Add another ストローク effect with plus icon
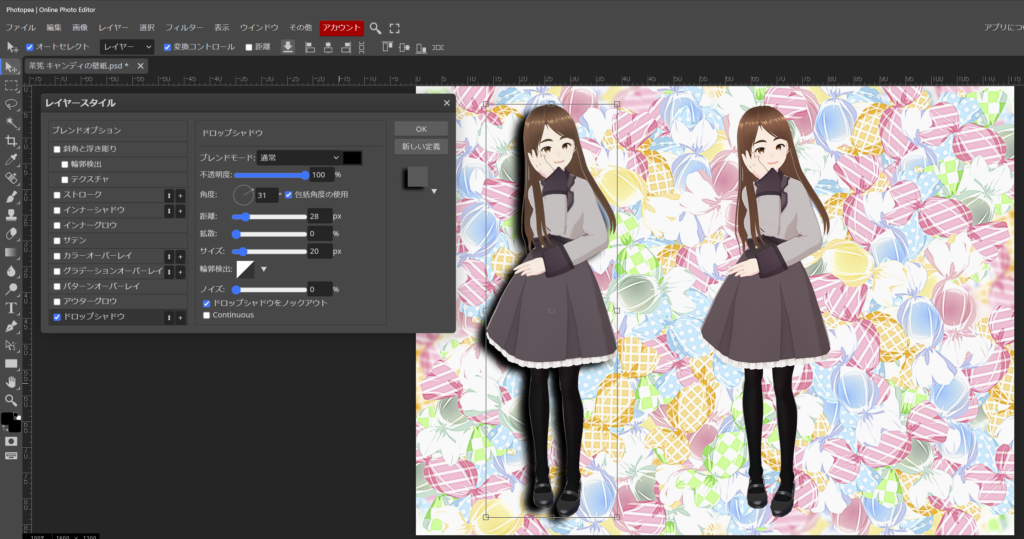 181,195
